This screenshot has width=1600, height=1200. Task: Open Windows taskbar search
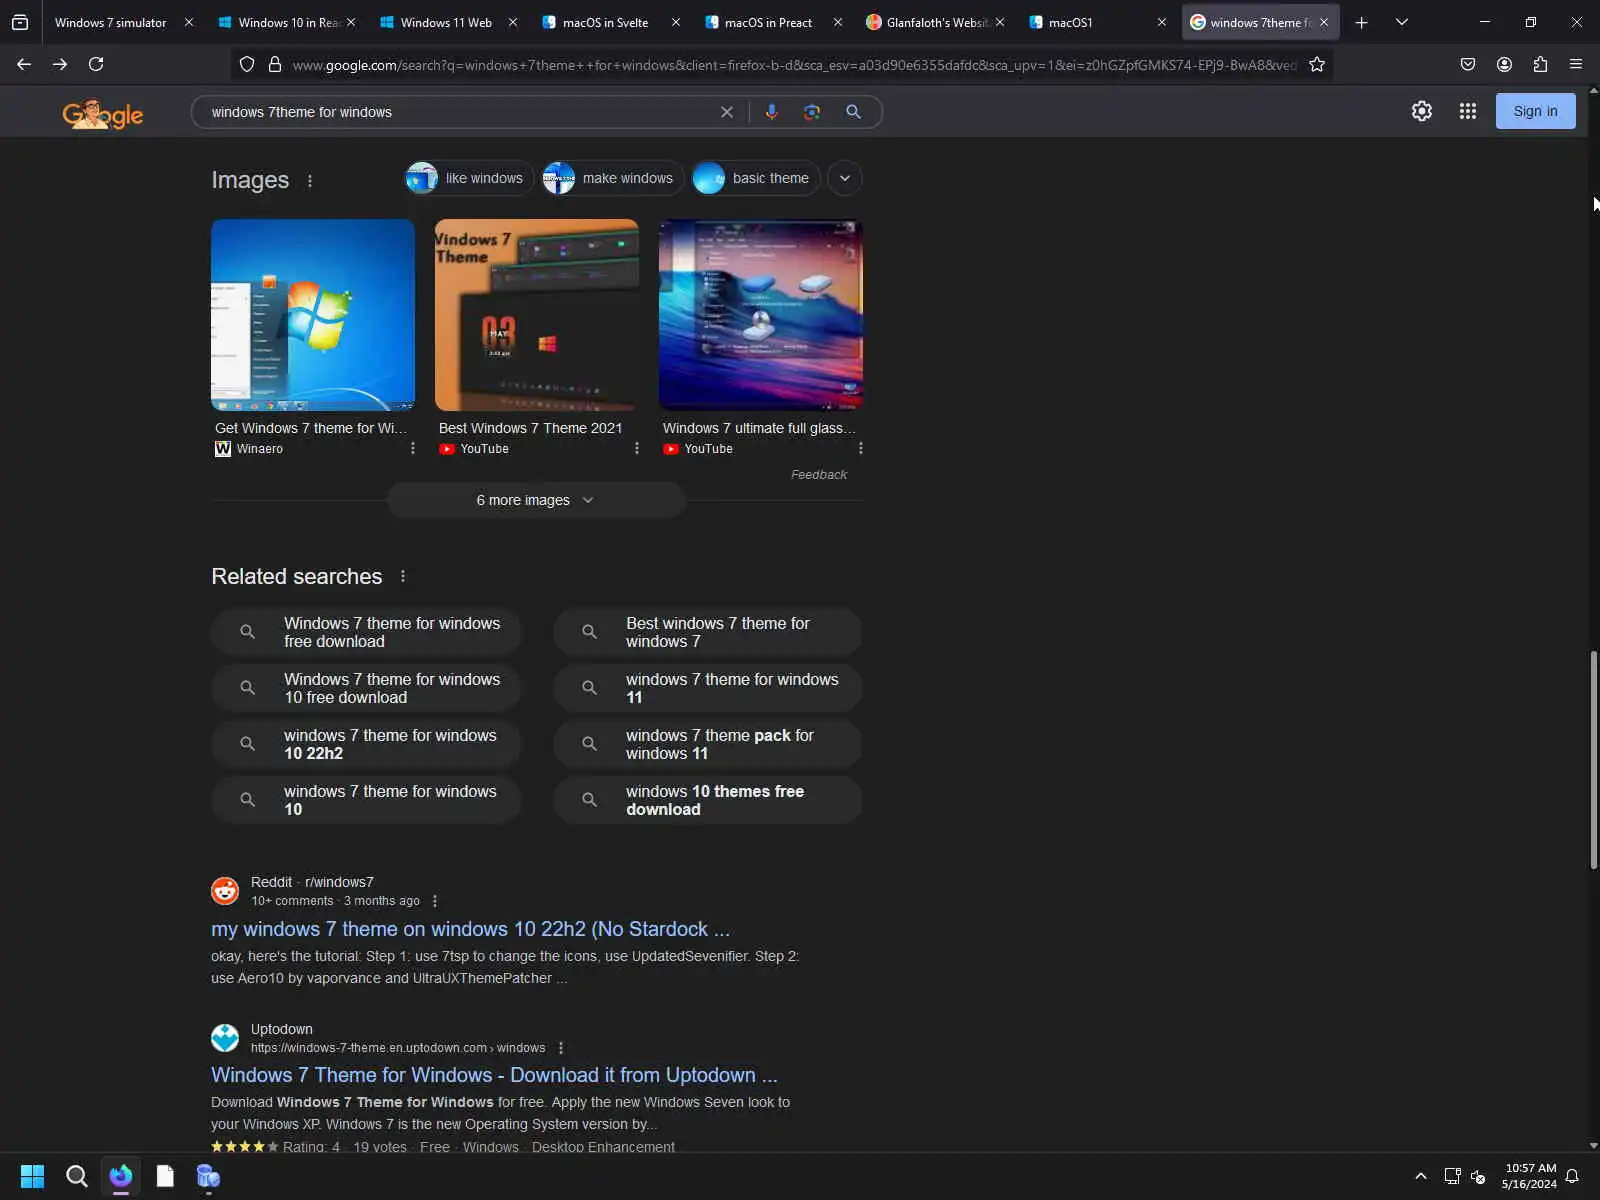(76, 1176)
